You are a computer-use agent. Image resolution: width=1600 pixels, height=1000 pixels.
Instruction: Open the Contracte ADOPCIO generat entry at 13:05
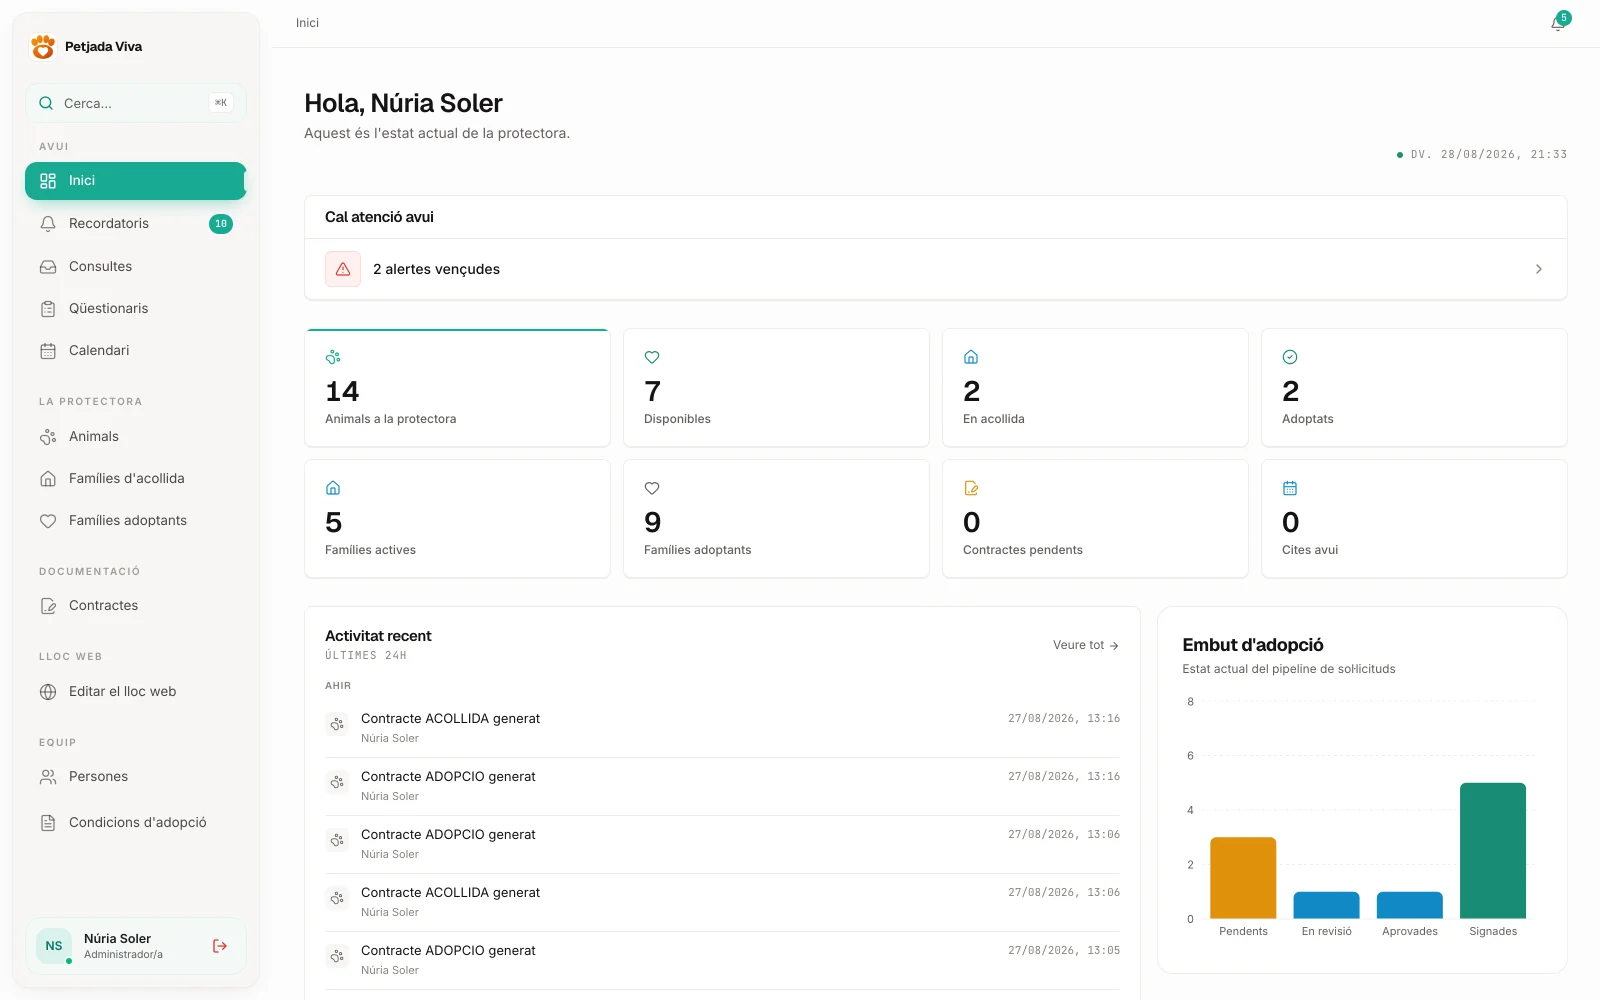click(x=722, y=960)
